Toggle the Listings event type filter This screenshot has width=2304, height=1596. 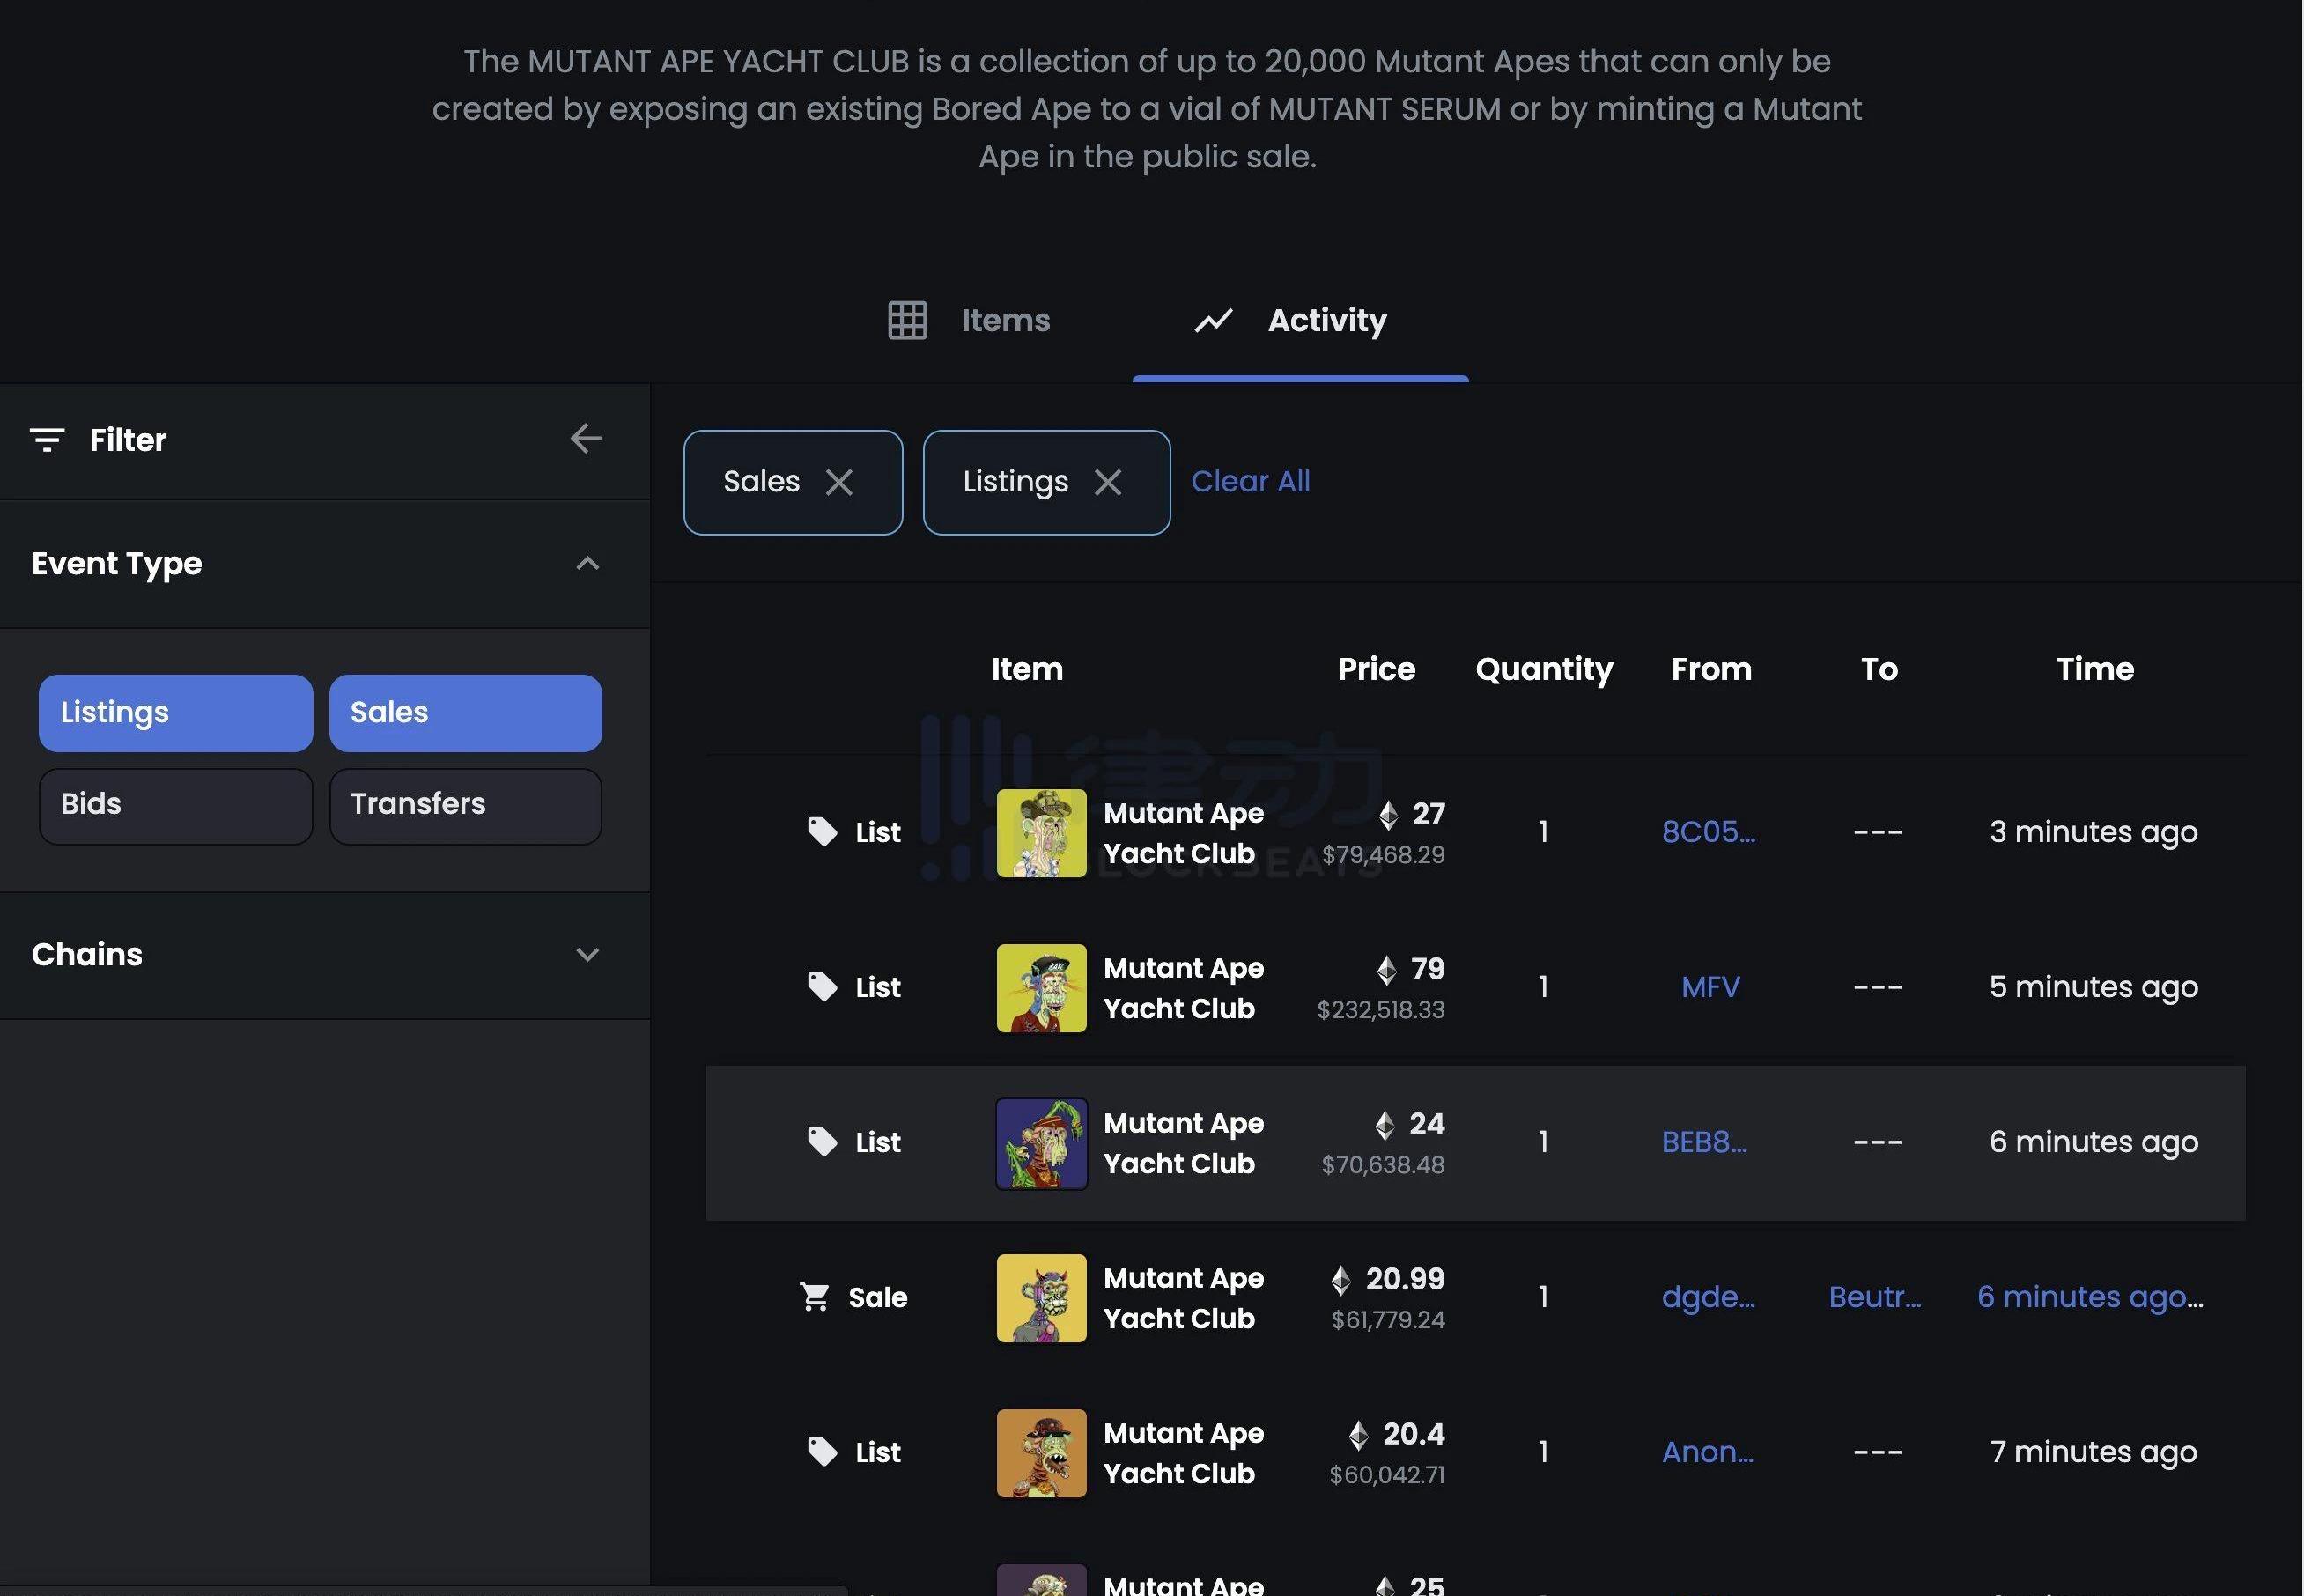pyautogui.click(x=176, y=713)
